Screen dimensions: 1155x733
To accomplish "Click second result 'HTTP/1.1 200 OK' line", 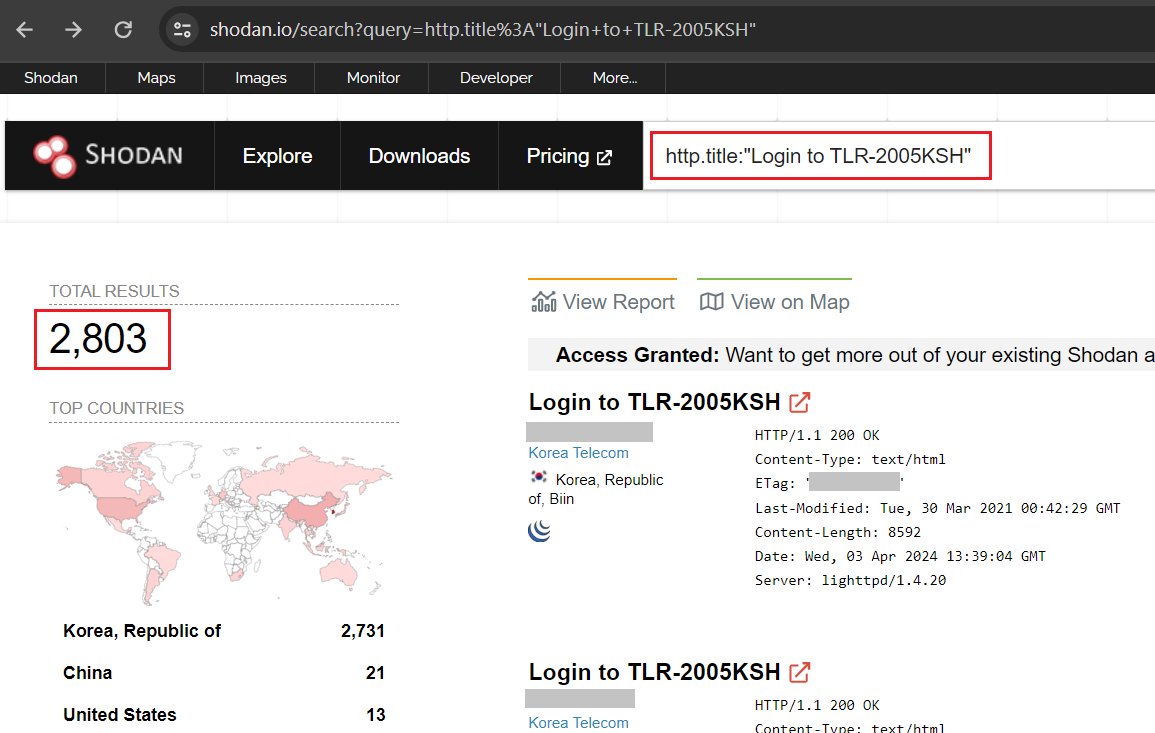I will [x=817, y=705].
